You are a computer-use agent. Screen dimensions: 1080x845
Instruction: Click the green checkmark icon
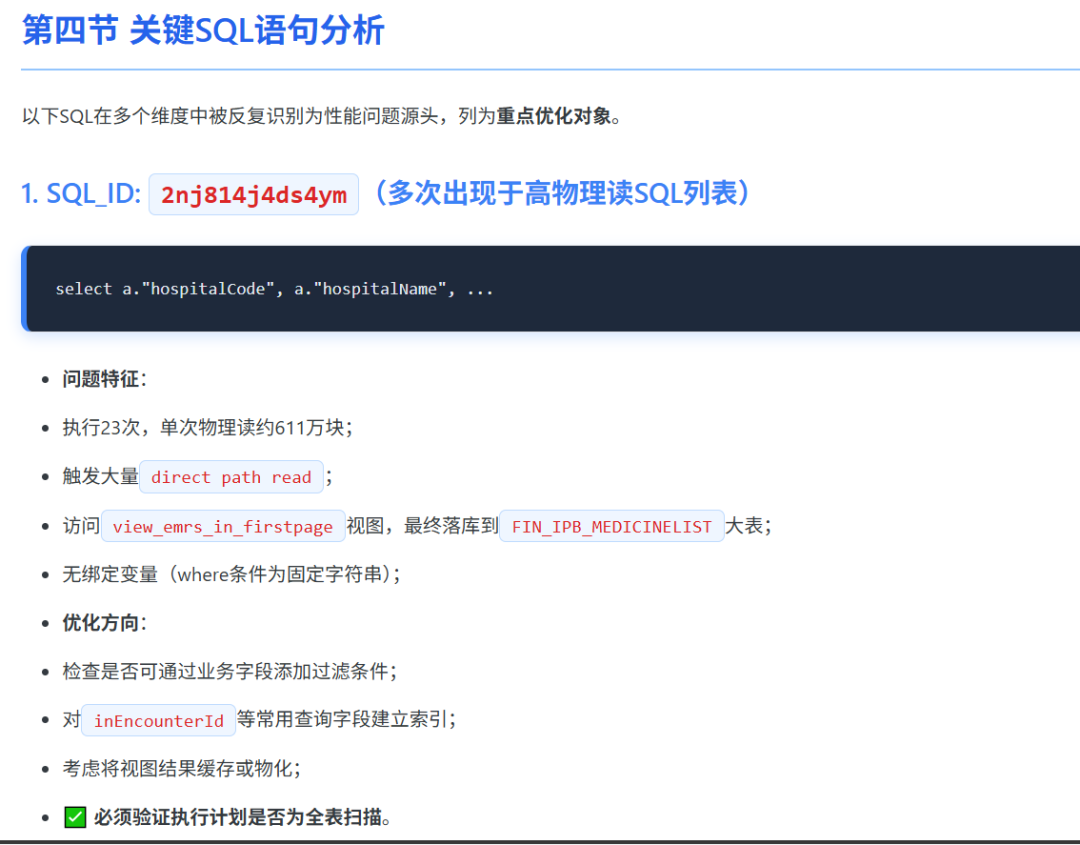[x=75, y=817]
